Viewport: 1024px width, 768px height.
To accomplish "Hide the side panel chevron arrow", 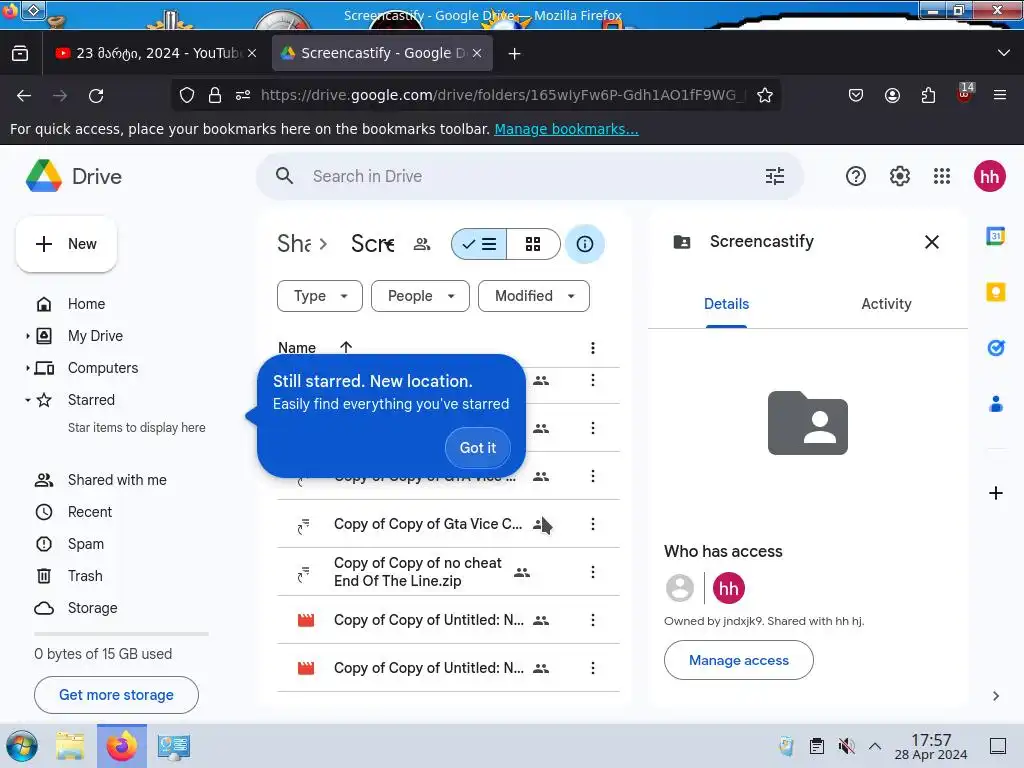I will click(x=995, y=696).
